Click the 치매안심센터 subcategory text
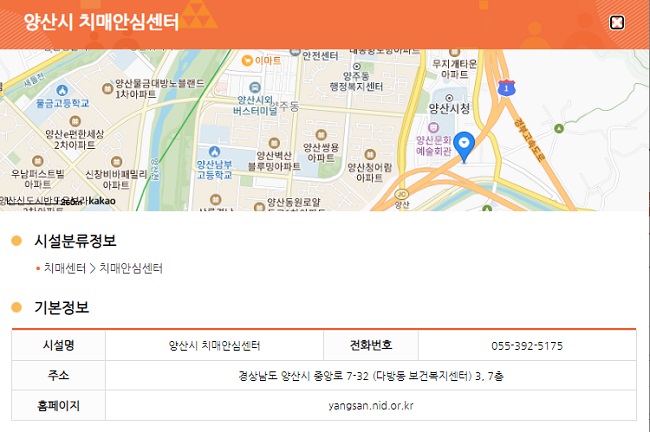The image size is (650, 432). click(x=131, y=268)
